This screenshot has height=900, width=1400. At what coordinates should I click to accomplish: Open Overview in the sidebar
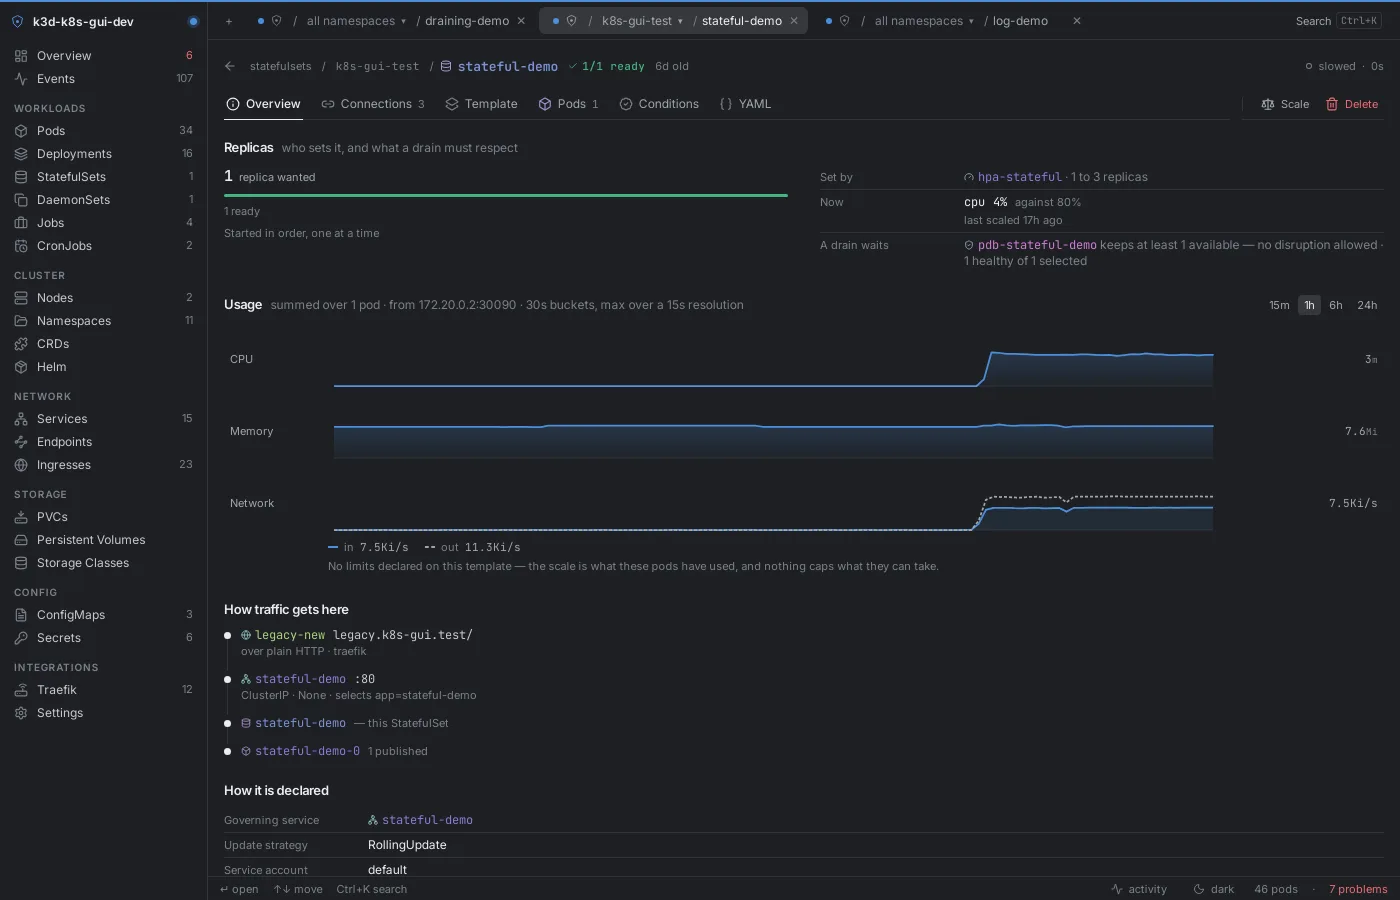[x=103, y=56]
